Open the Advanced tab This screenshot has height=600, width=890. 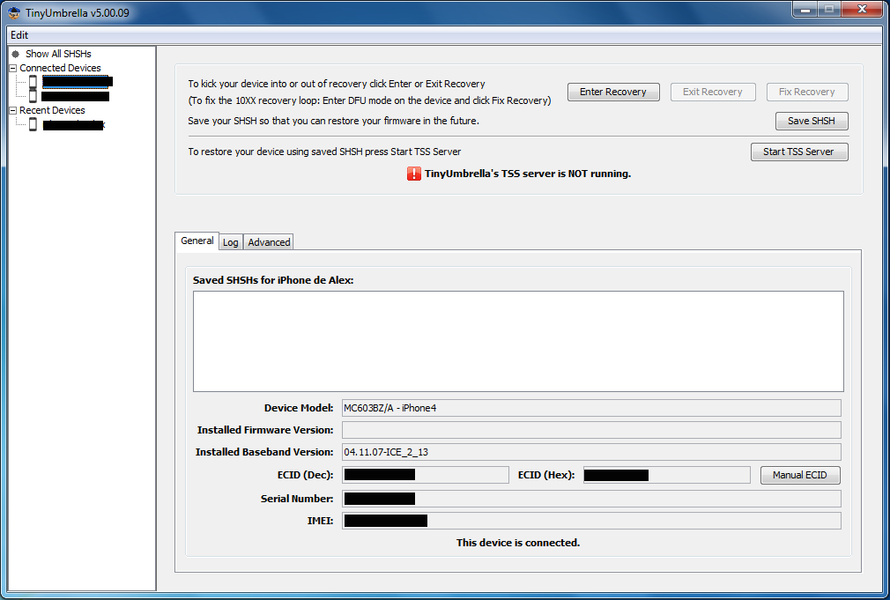click(269, 242)
